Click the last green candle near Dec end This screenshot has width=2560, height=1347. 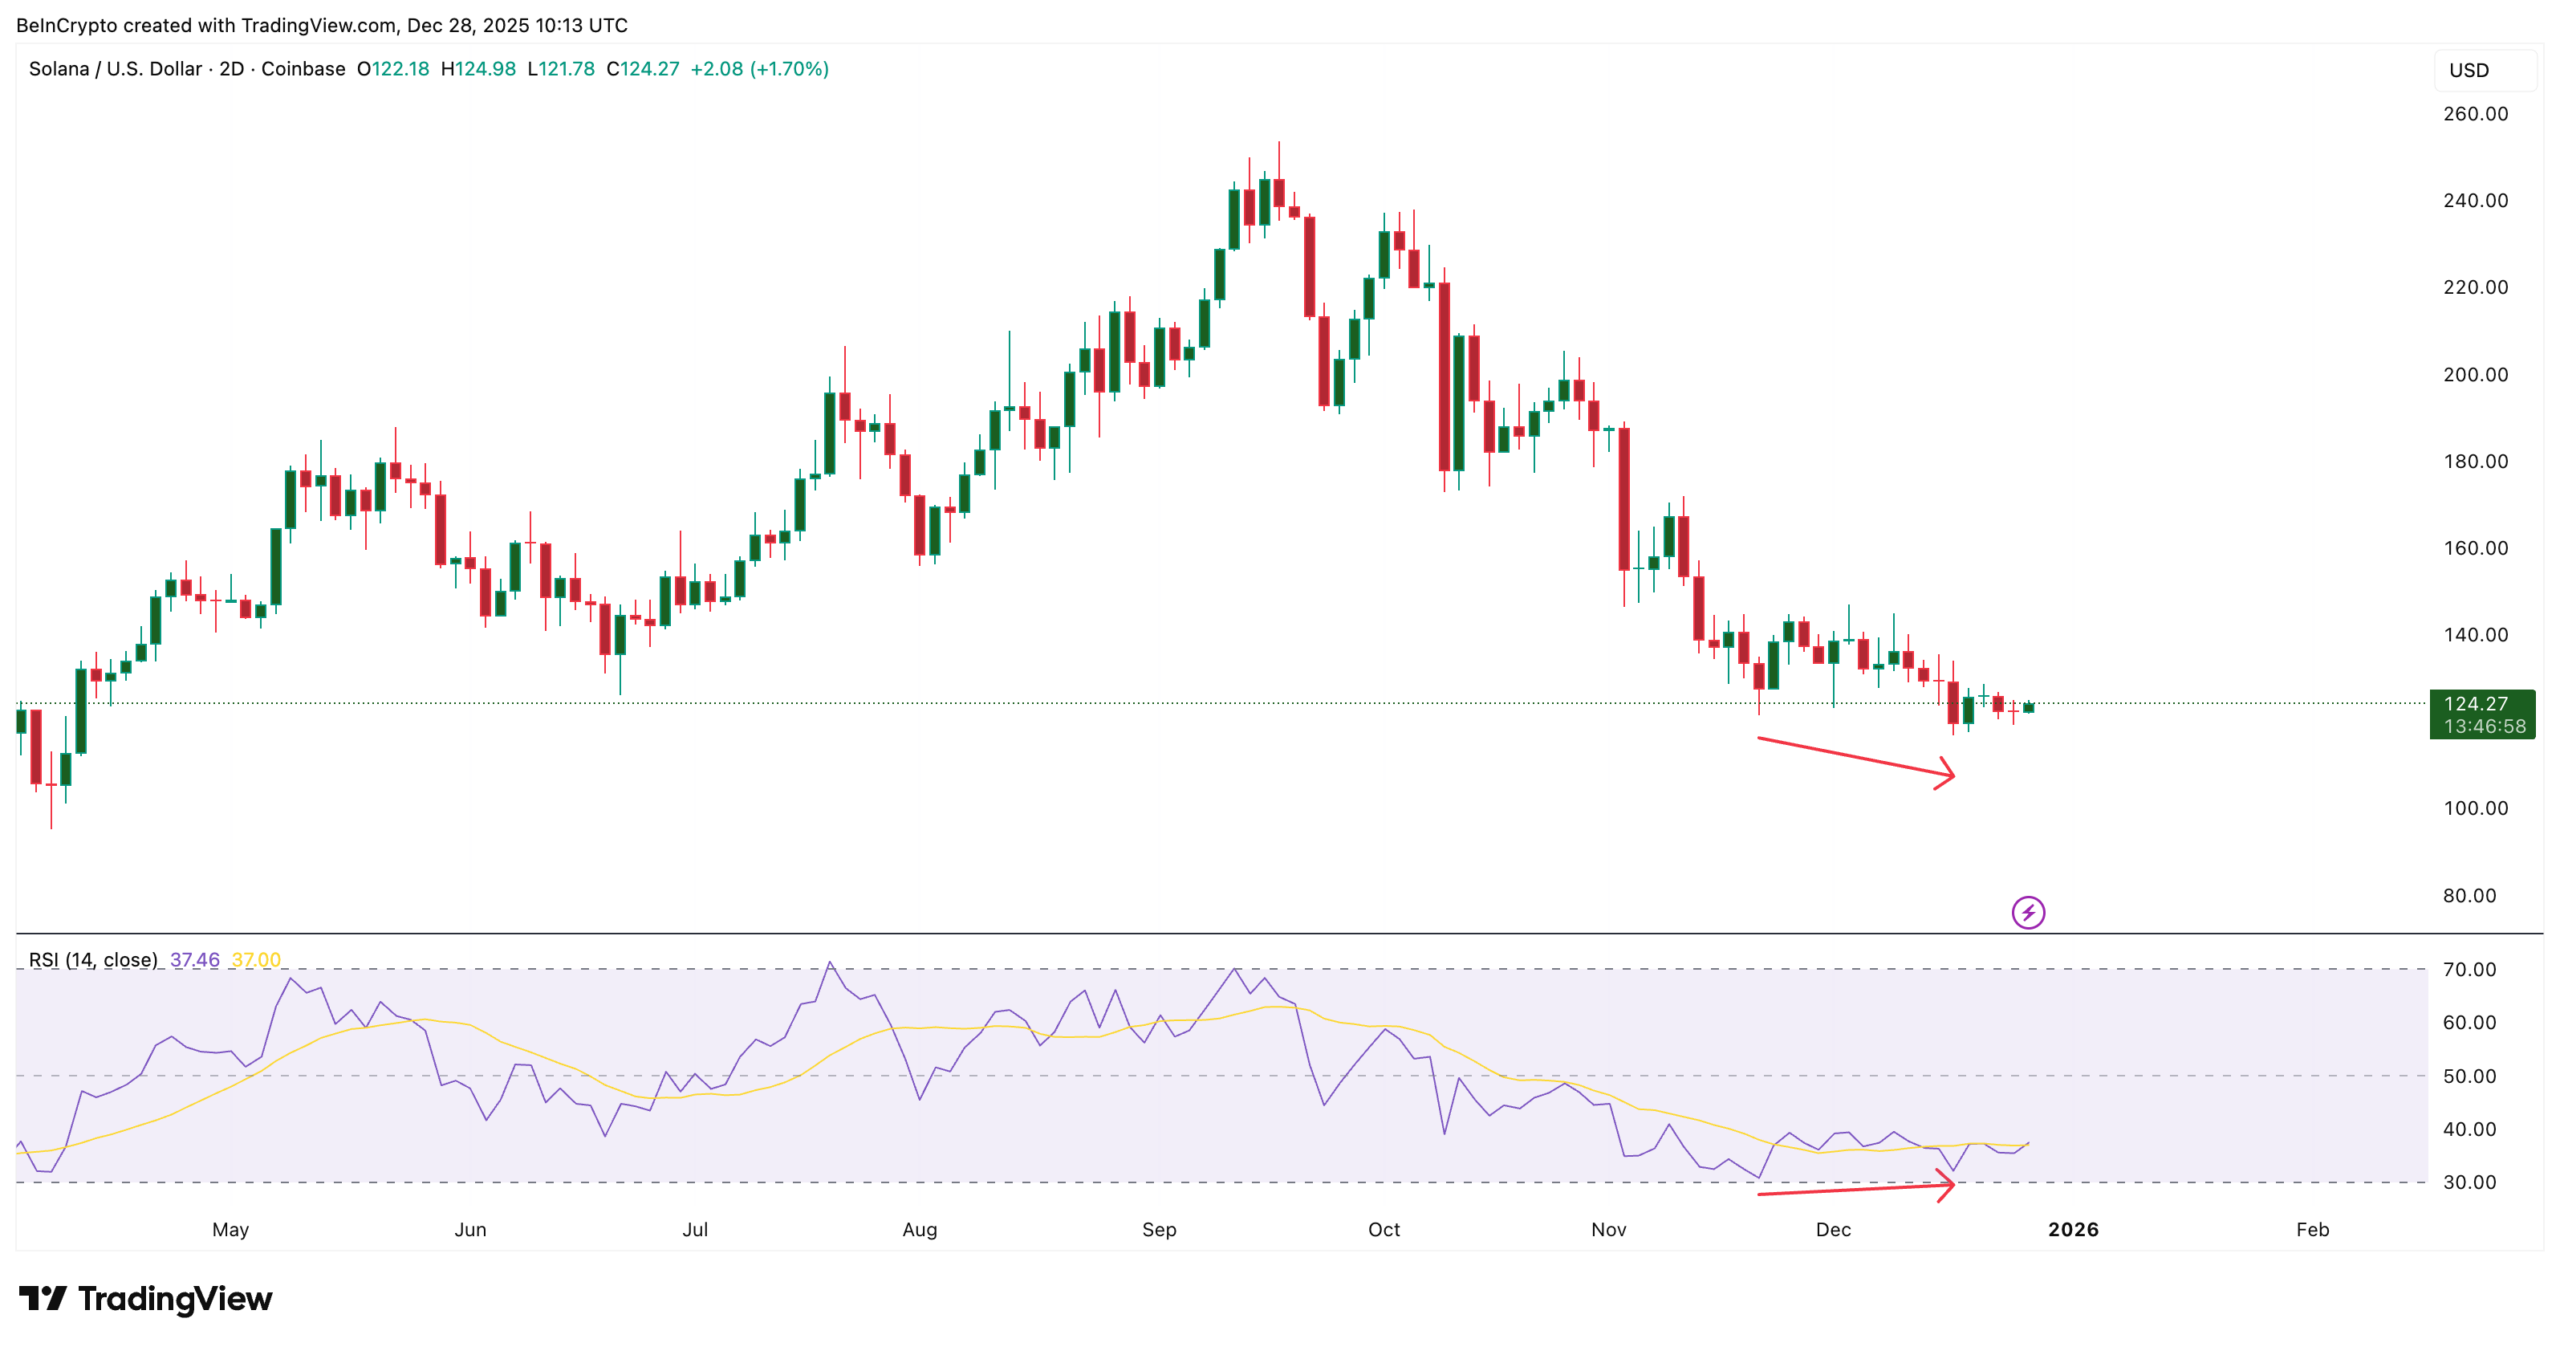[2028, 707]
